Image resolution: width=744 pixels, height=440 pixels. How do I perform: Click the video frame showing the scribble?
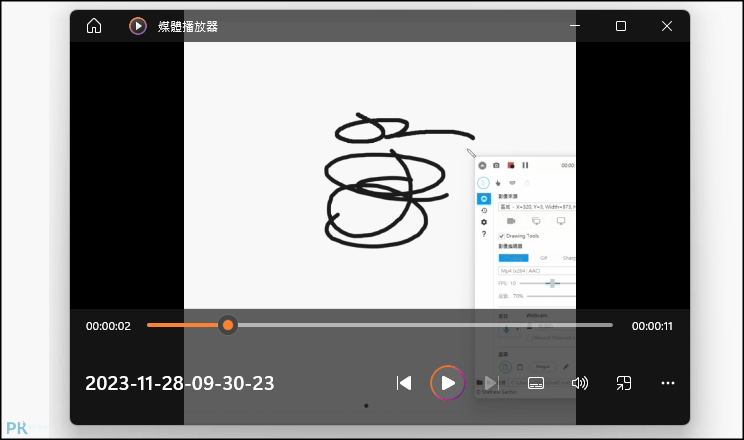tap(380, 176)
